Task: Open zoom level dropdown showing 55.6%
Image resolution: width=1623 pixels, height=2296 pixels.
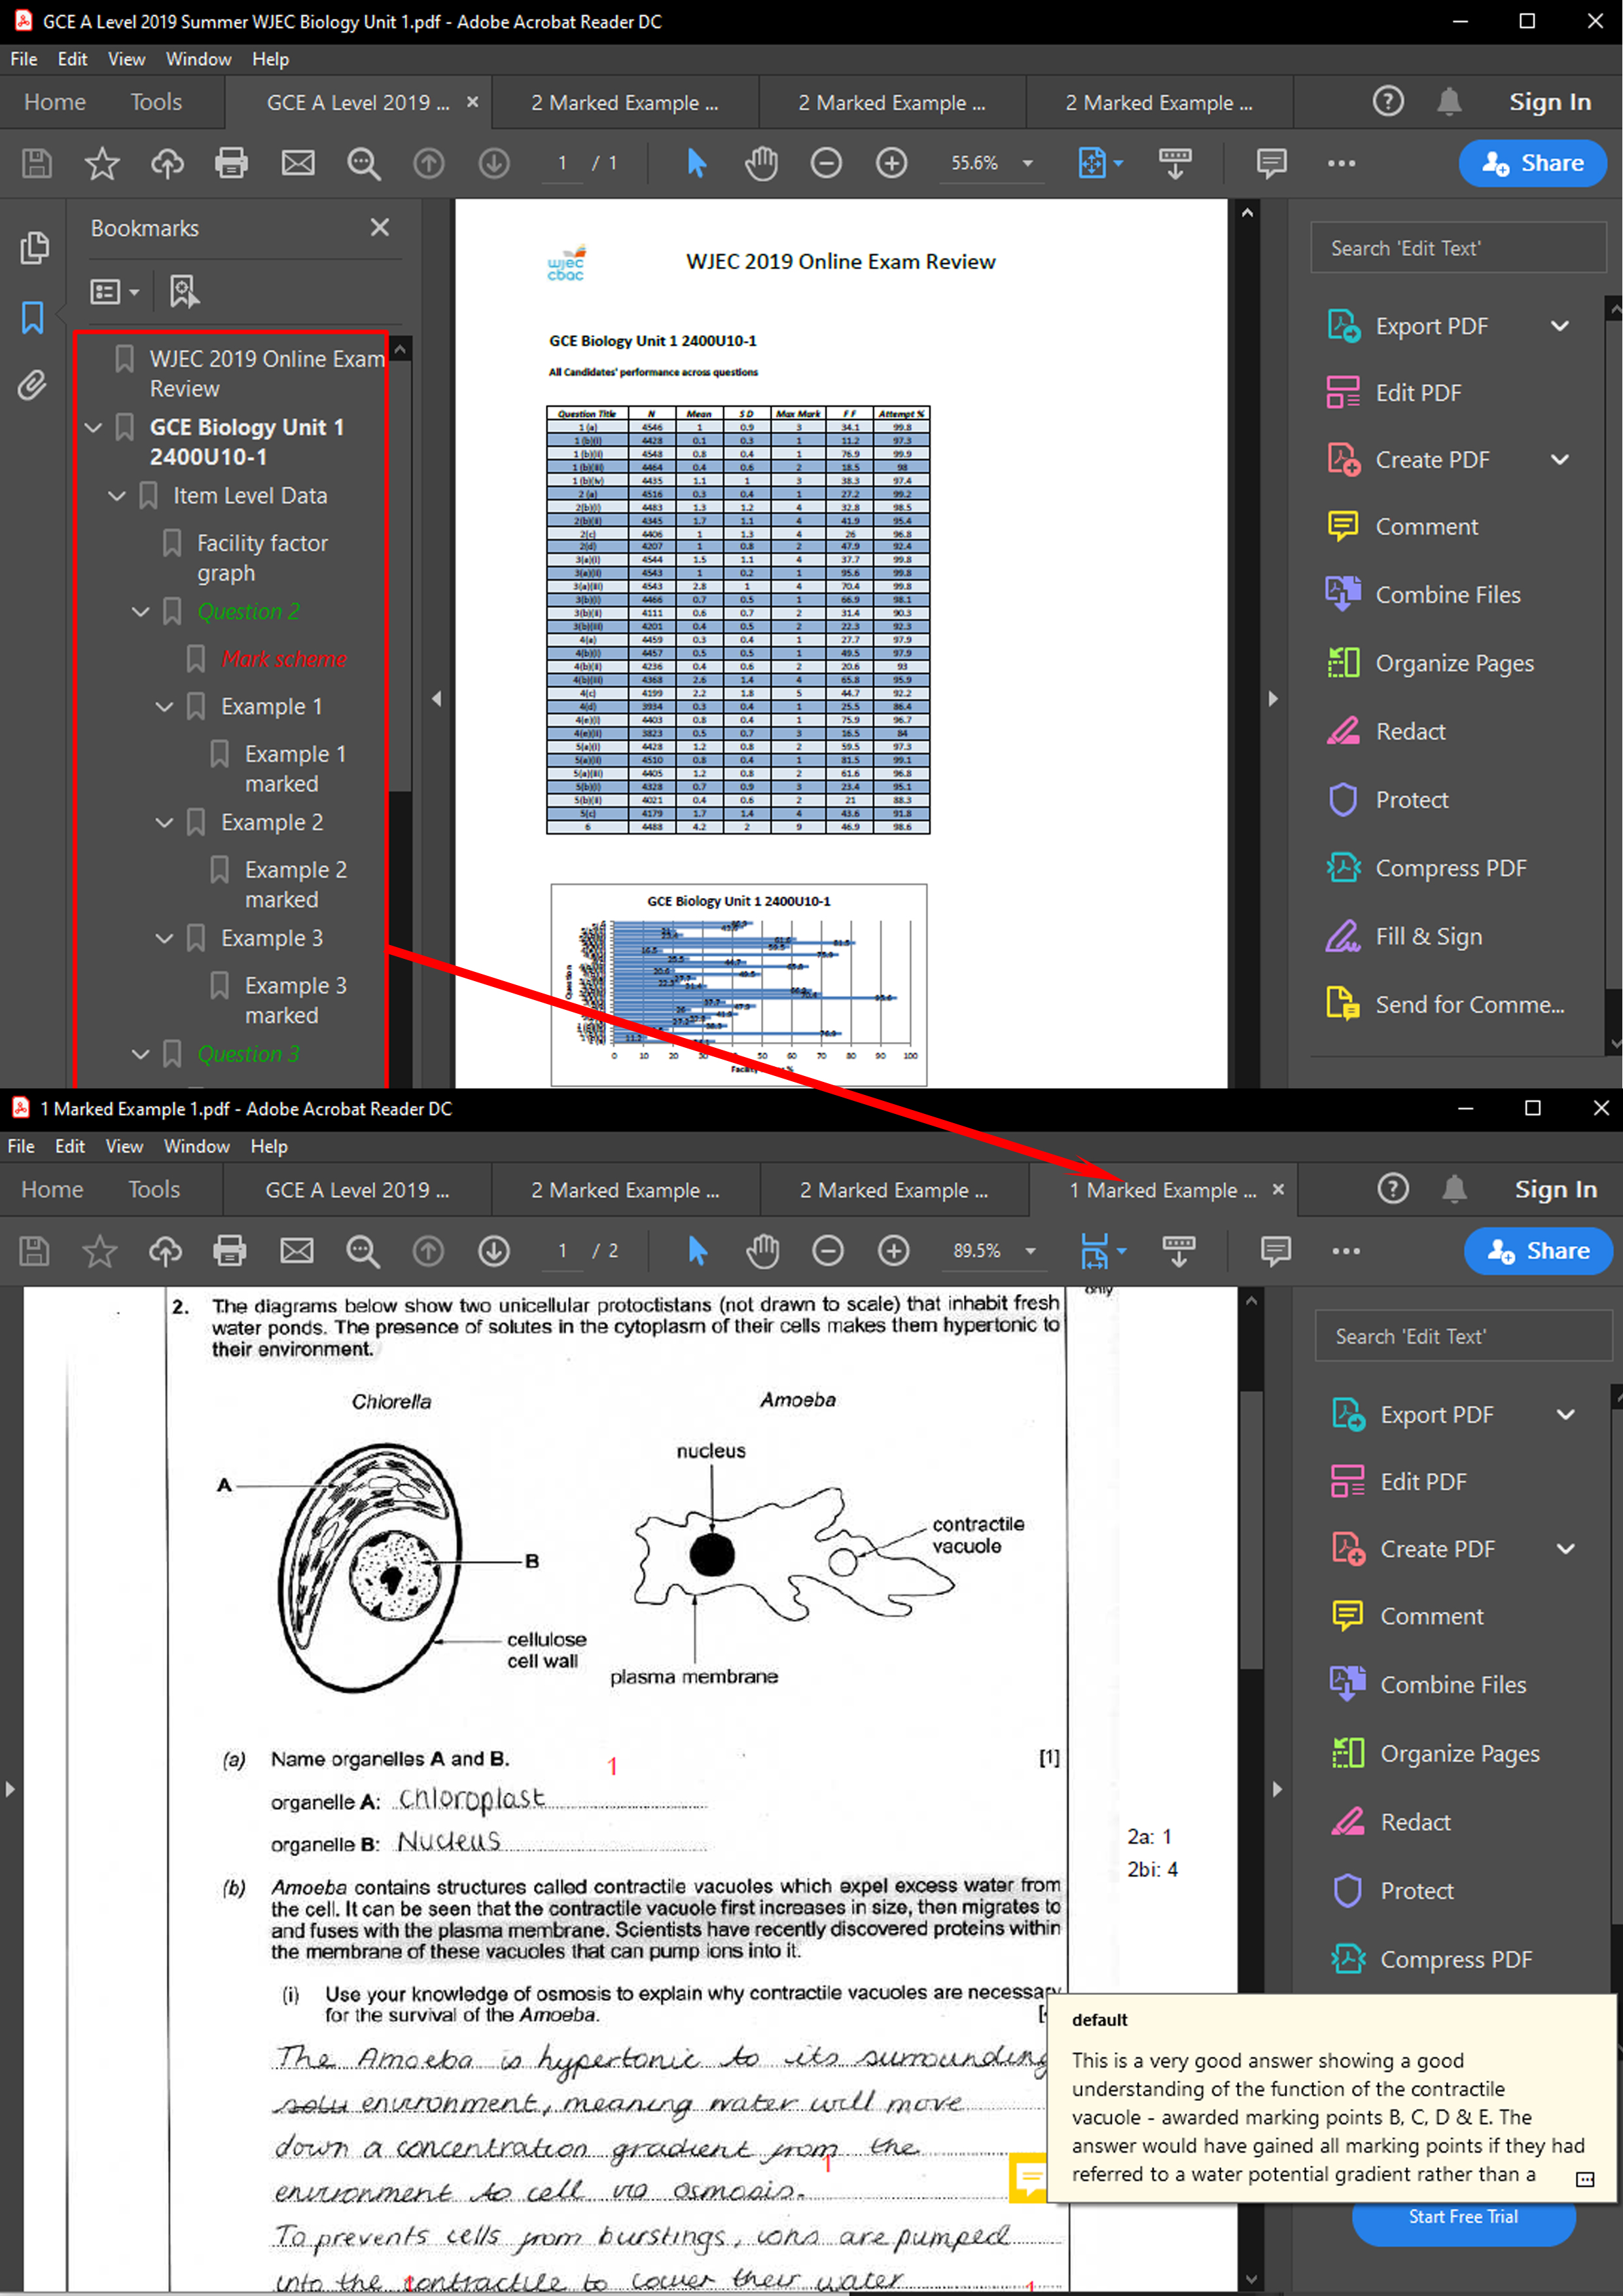Action: [1028, 163]
